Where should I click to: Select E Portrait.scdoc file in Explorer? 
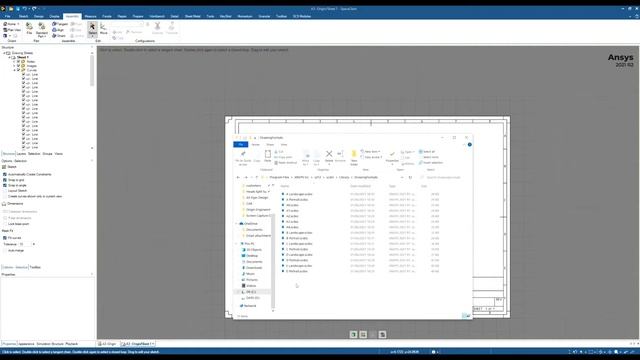297,271
